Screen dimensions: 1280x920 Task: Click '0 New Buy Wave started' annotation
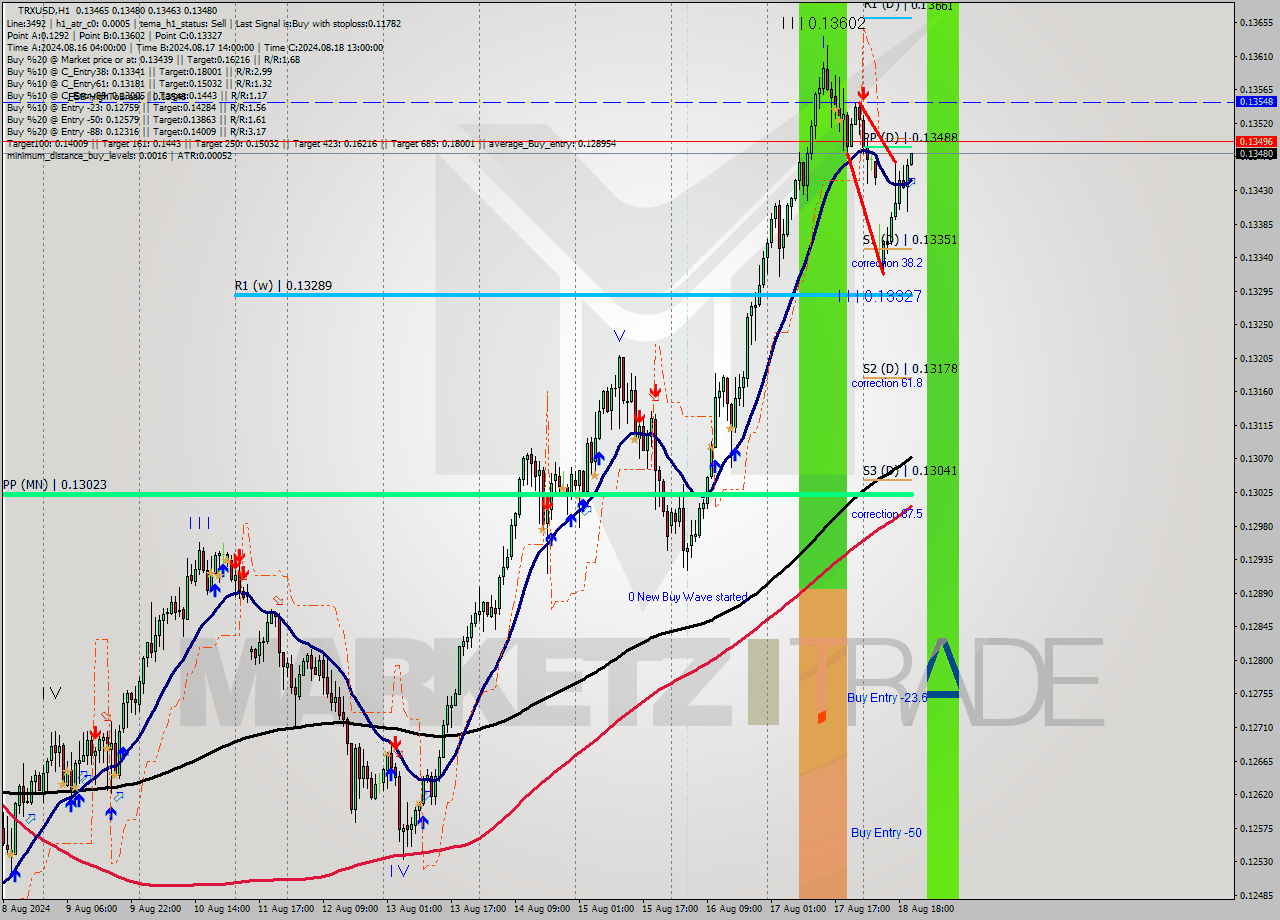pos(687,597)
